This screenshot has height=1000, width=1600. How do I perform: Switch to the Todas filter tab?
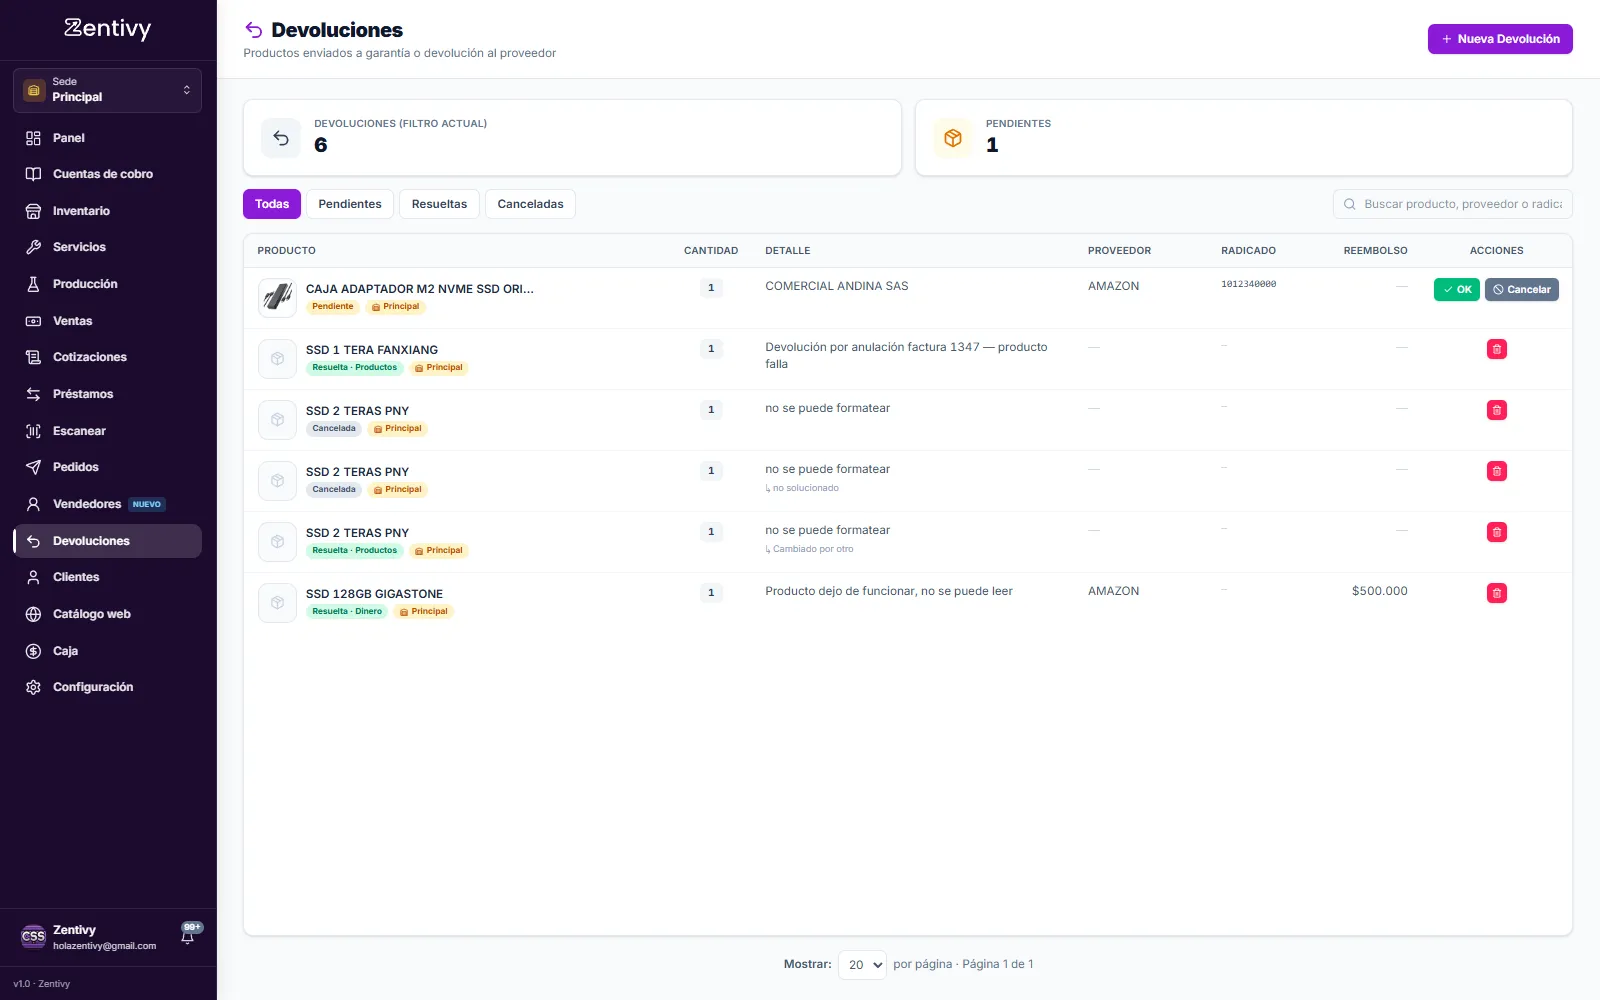(272, 204)
